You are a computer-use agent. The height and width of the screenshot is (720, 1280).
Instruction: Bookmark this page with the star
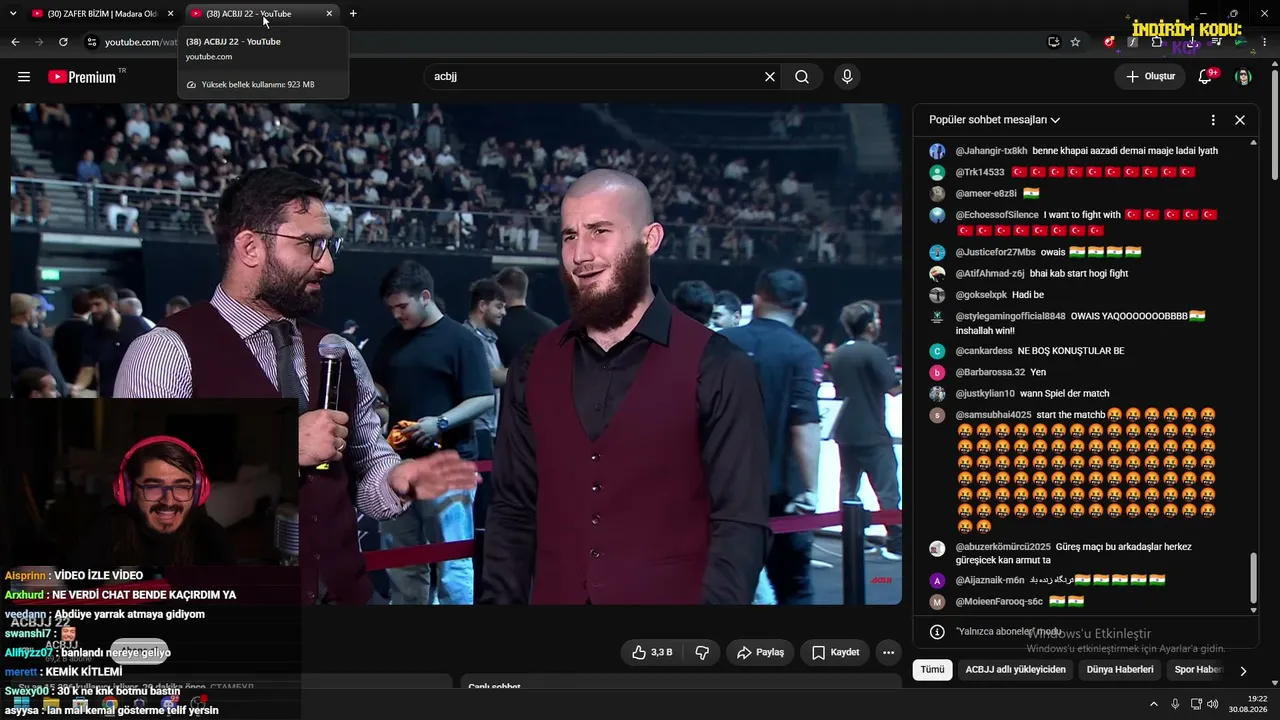1075,42
